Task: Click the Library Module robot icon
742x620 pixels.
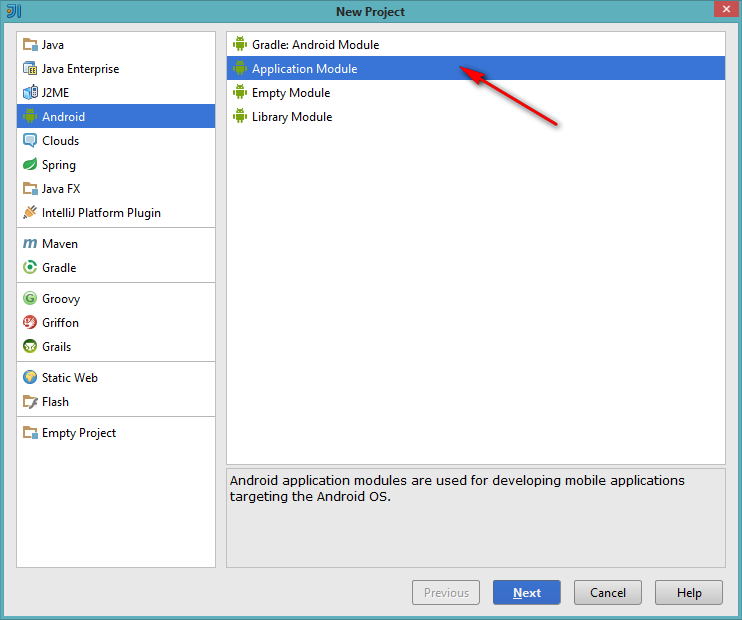Action: [240, 116]
